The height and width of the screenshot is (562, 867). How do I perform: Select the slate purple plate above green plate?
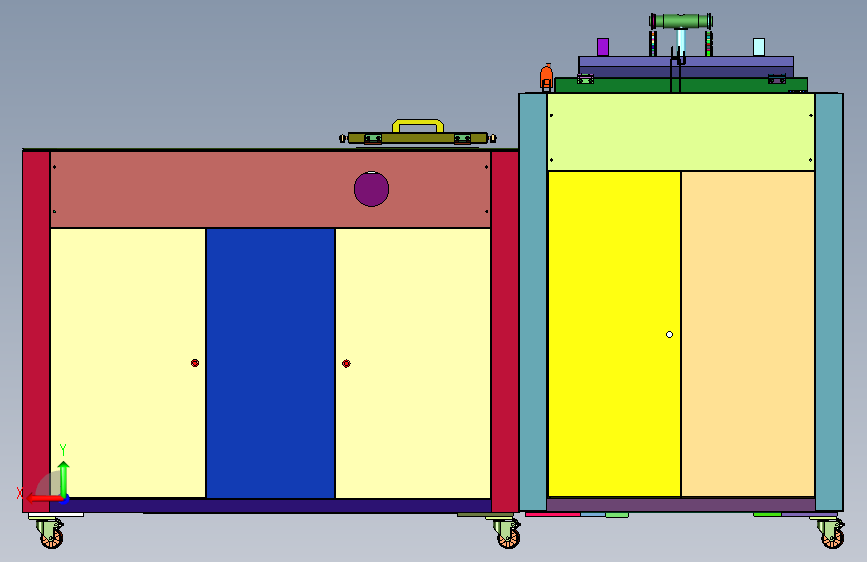pyautogui.click(x=686, y=67)
